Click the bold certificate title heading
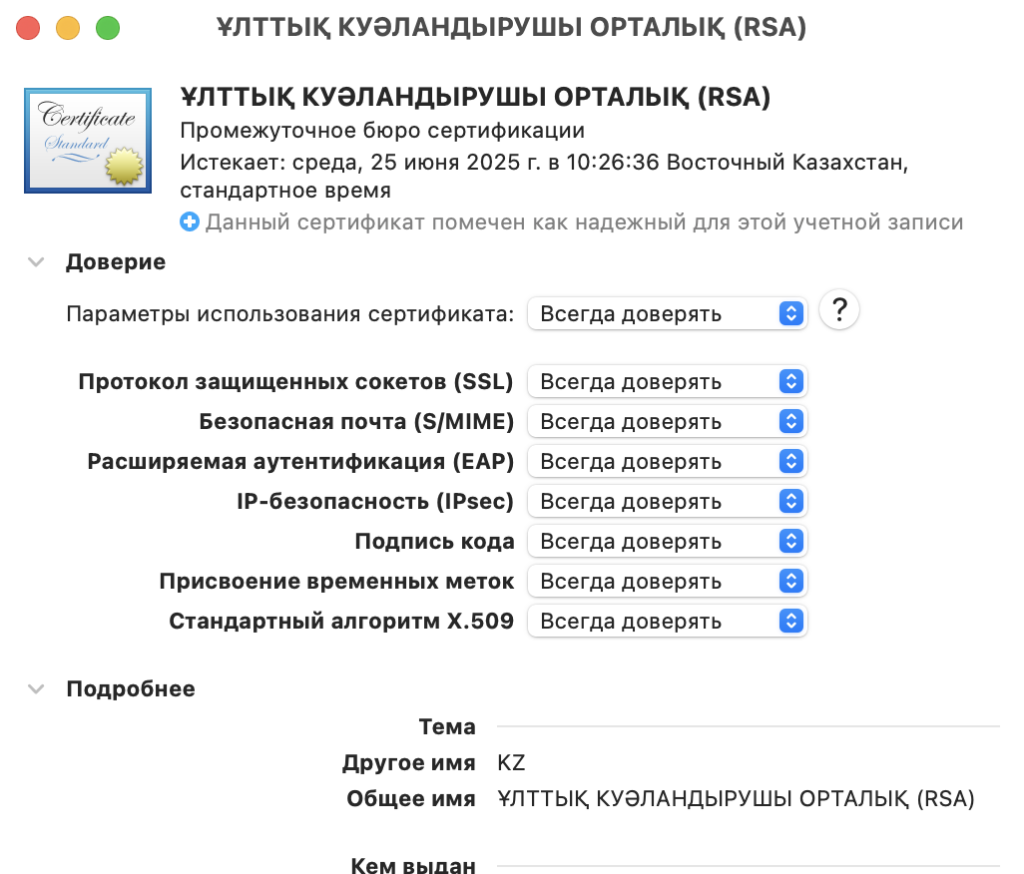The image size is (1024, 874). point(475,97)
